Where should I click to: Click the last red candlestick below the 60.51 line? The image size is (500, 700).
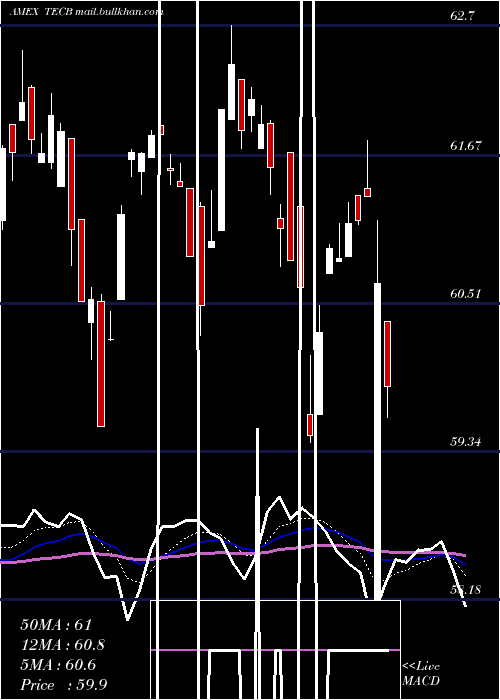[x=388, y=354]
